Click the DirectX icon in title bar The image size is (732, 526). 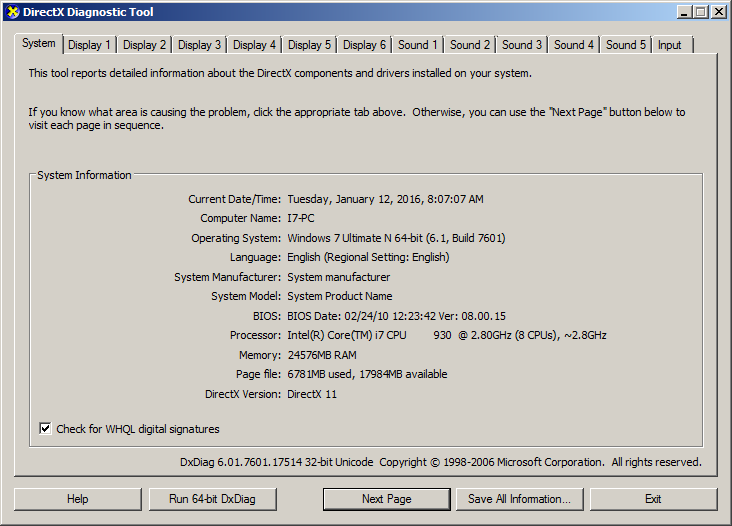pyautogui.click(x=13, y=12)
